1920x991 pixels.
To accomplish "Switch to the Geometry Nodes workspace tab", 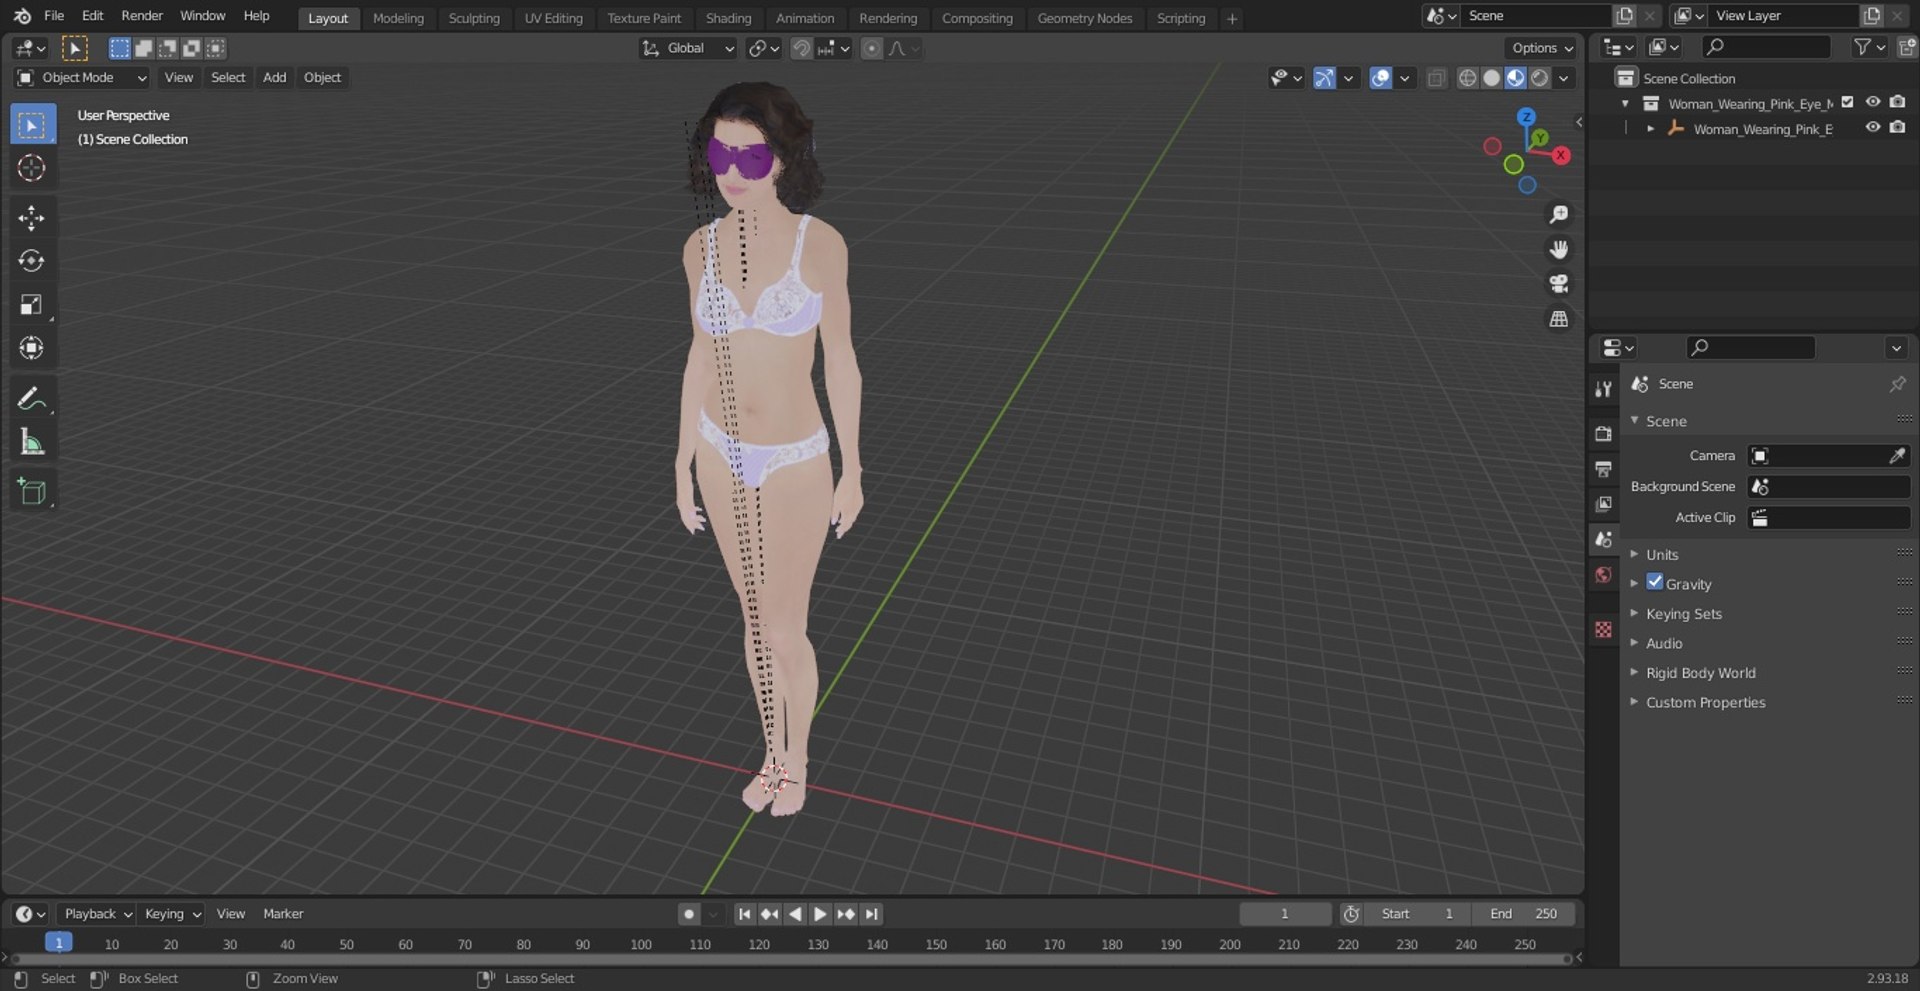I will (x=1085, y=18).
